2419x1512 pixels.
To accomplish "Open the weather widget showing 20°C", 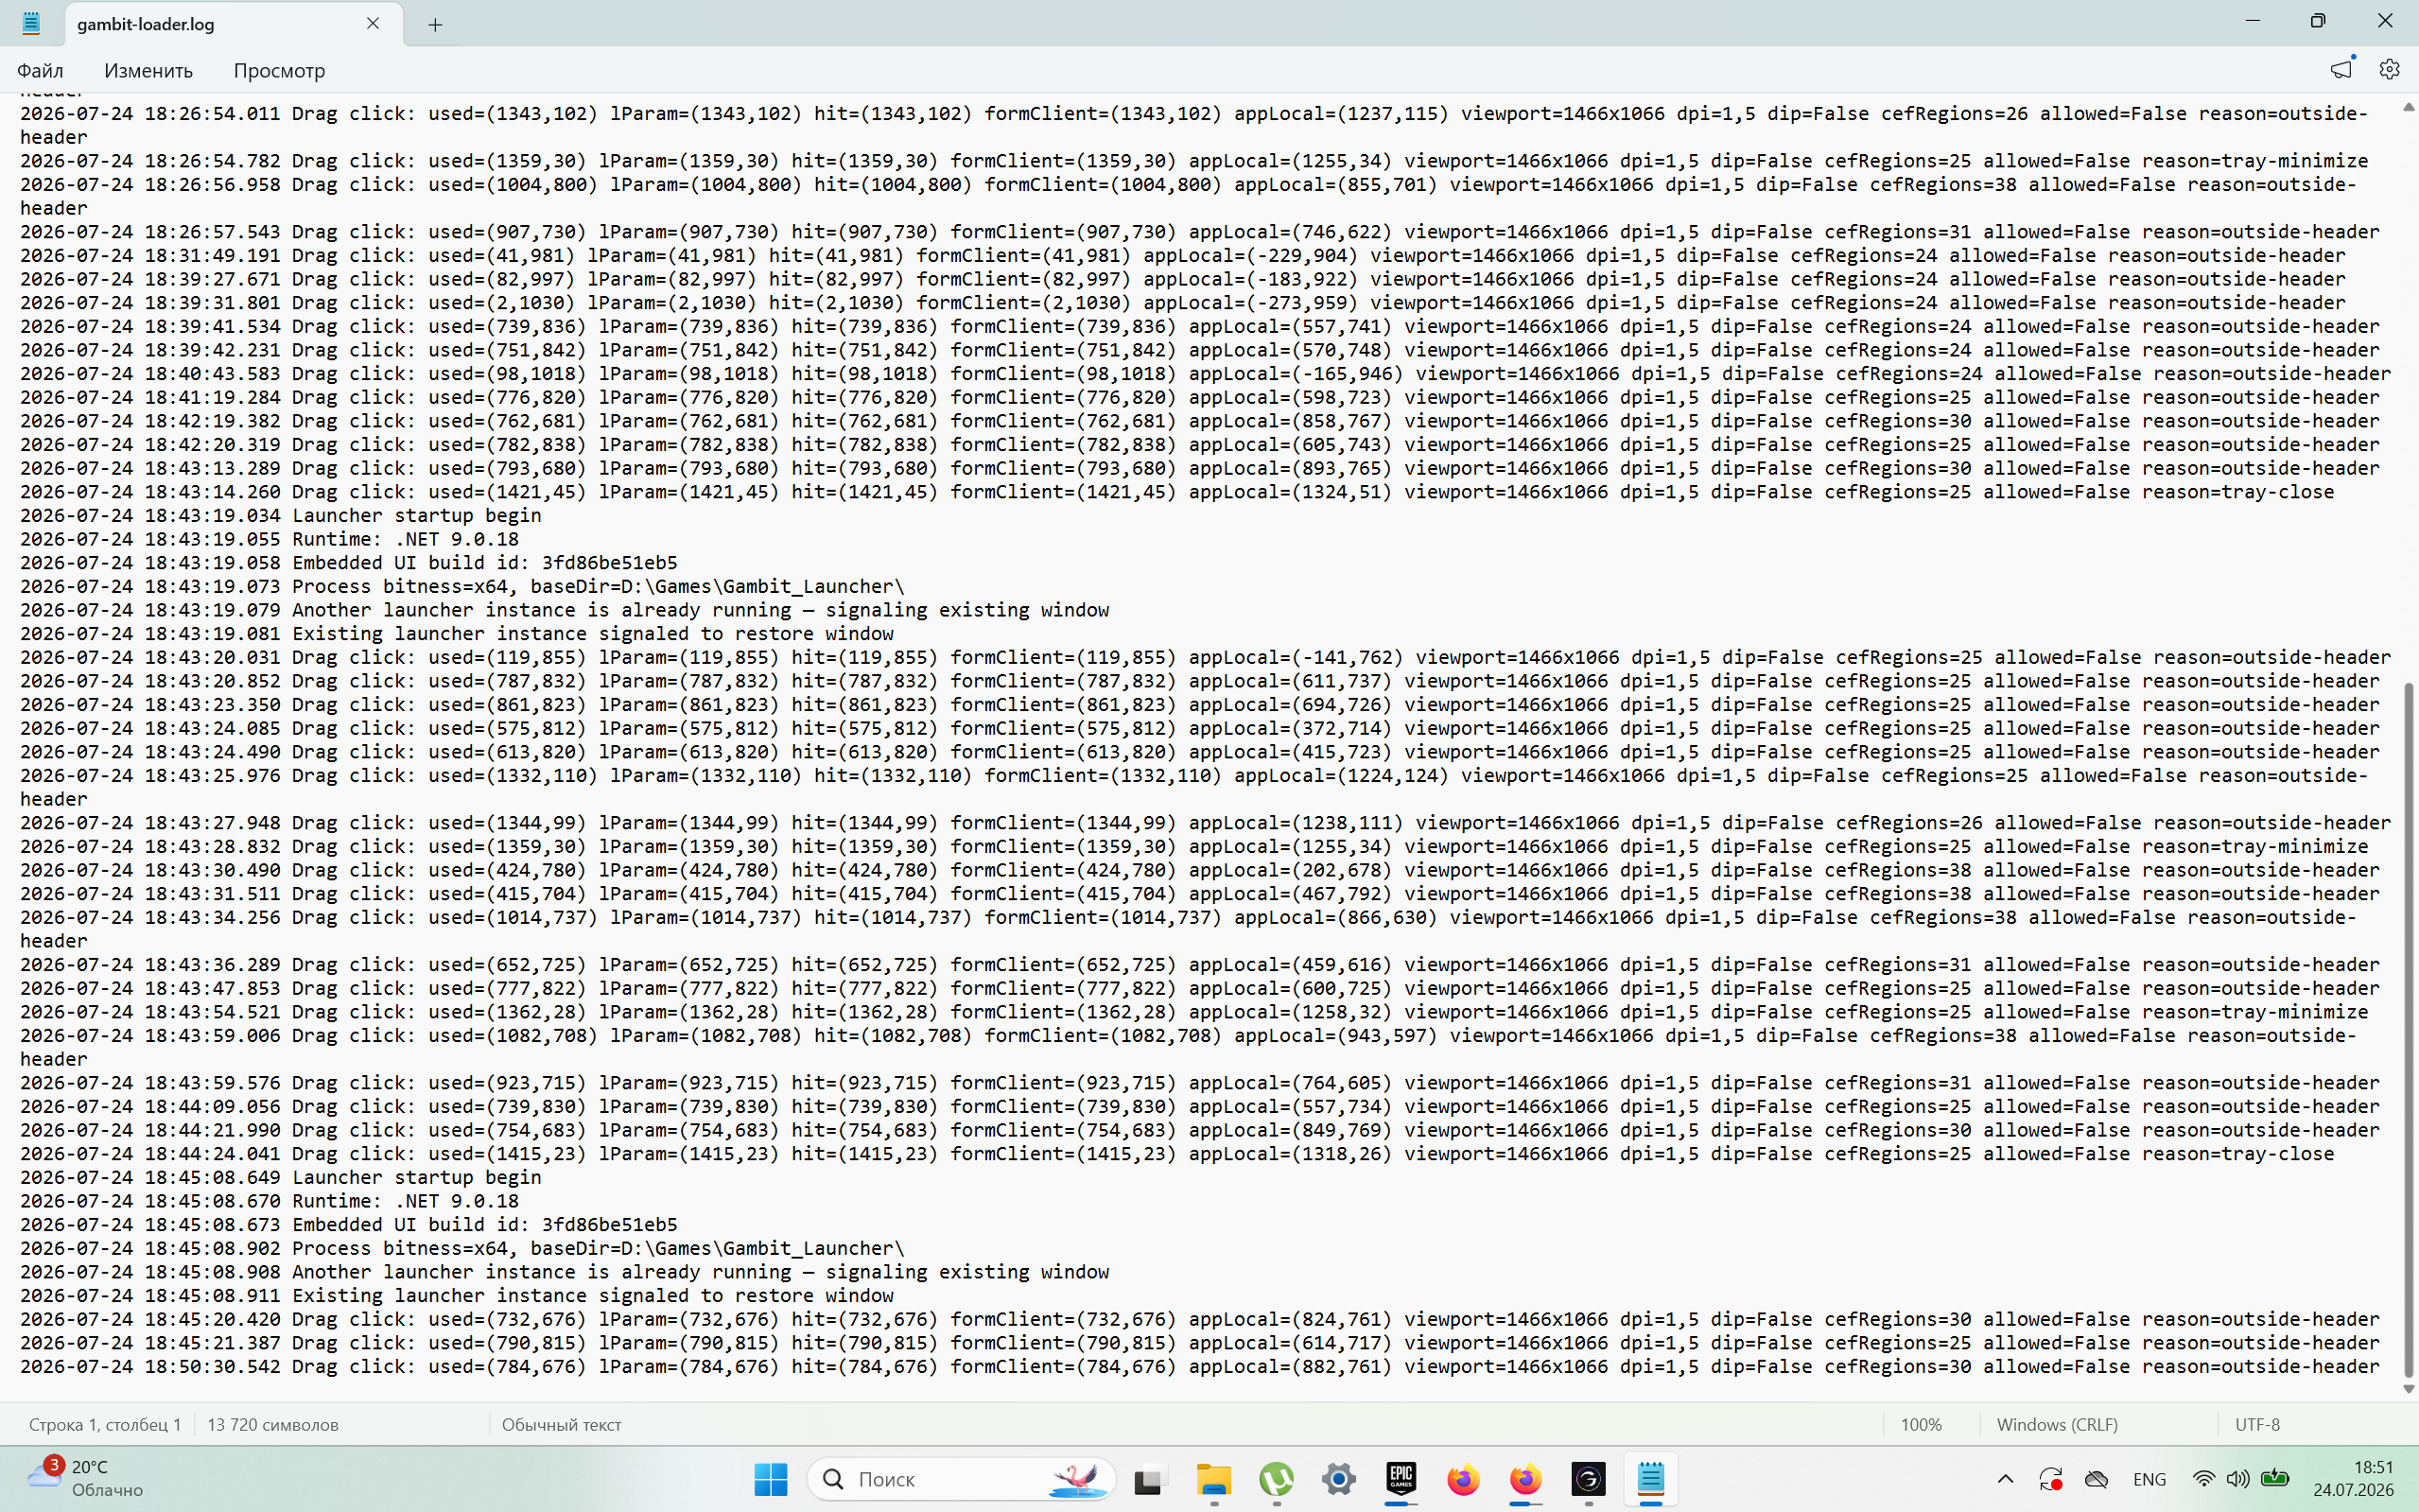I will pyautogui.click(x=86, y=1478).
